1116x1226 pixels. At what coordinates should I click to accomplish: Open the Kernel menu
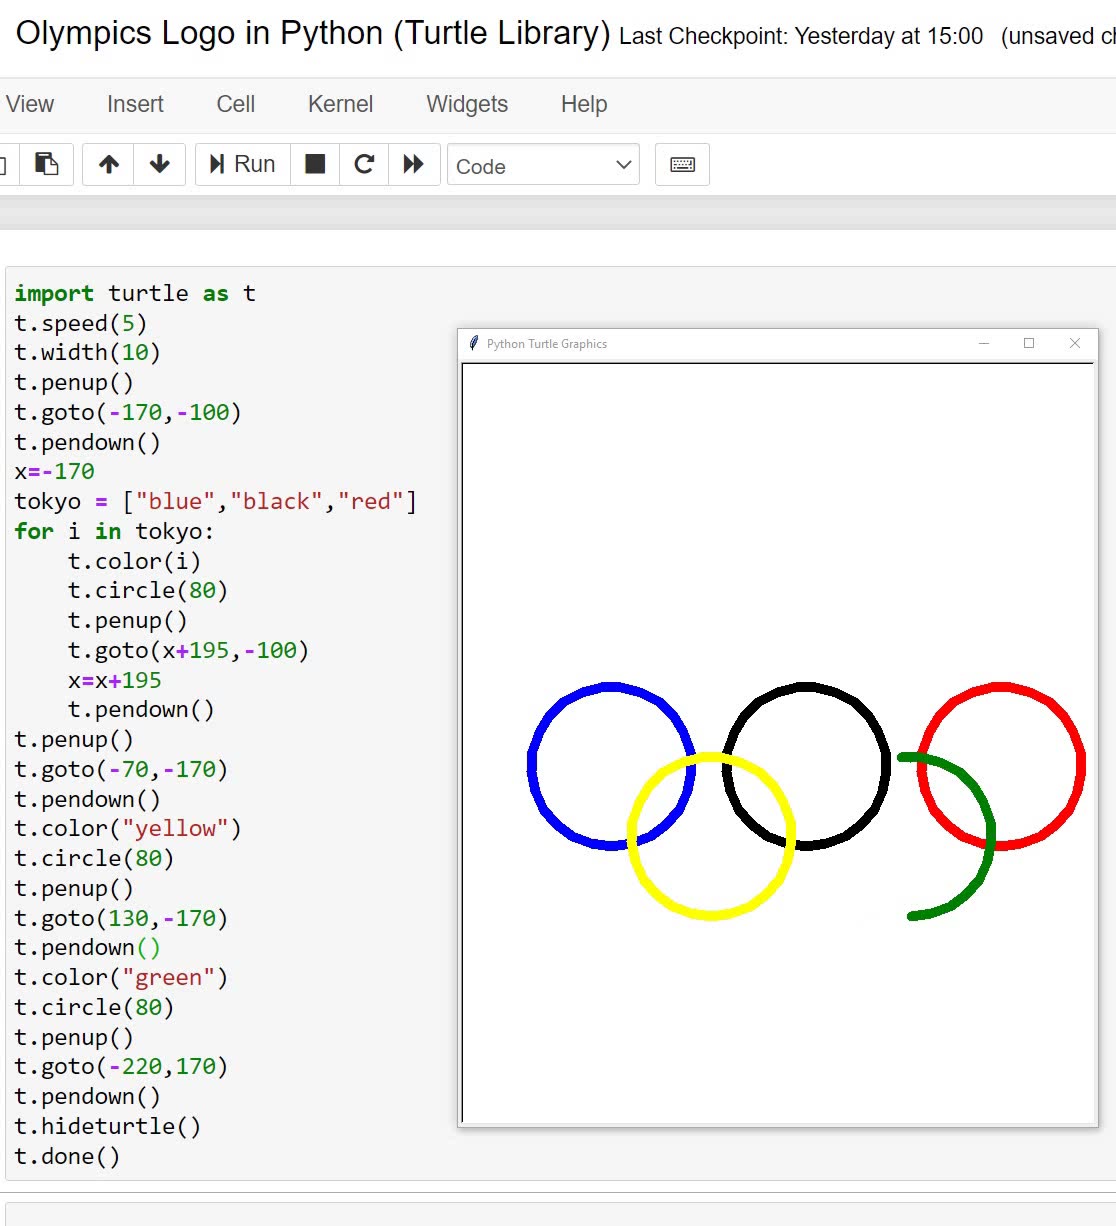pyautogui.click(x=340, y=104)
